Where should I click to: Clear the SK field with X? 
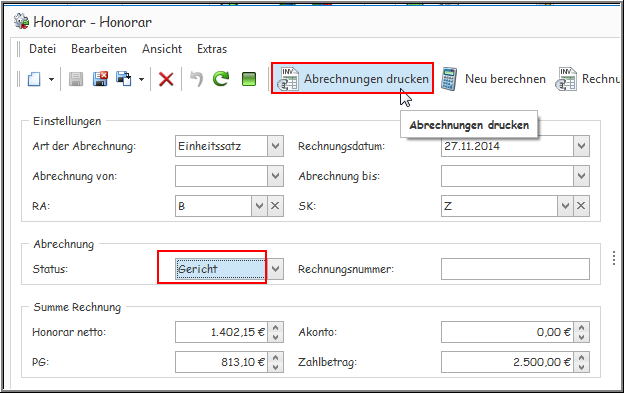point(581,206)
